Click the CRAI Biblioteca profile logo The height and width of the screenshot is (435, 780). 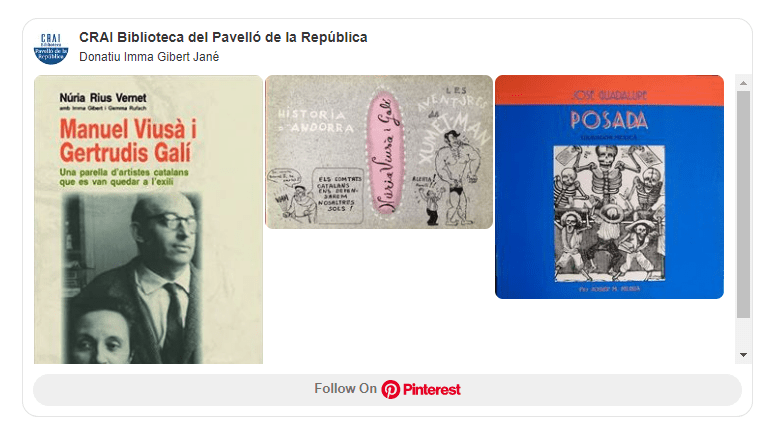[51, 48]
